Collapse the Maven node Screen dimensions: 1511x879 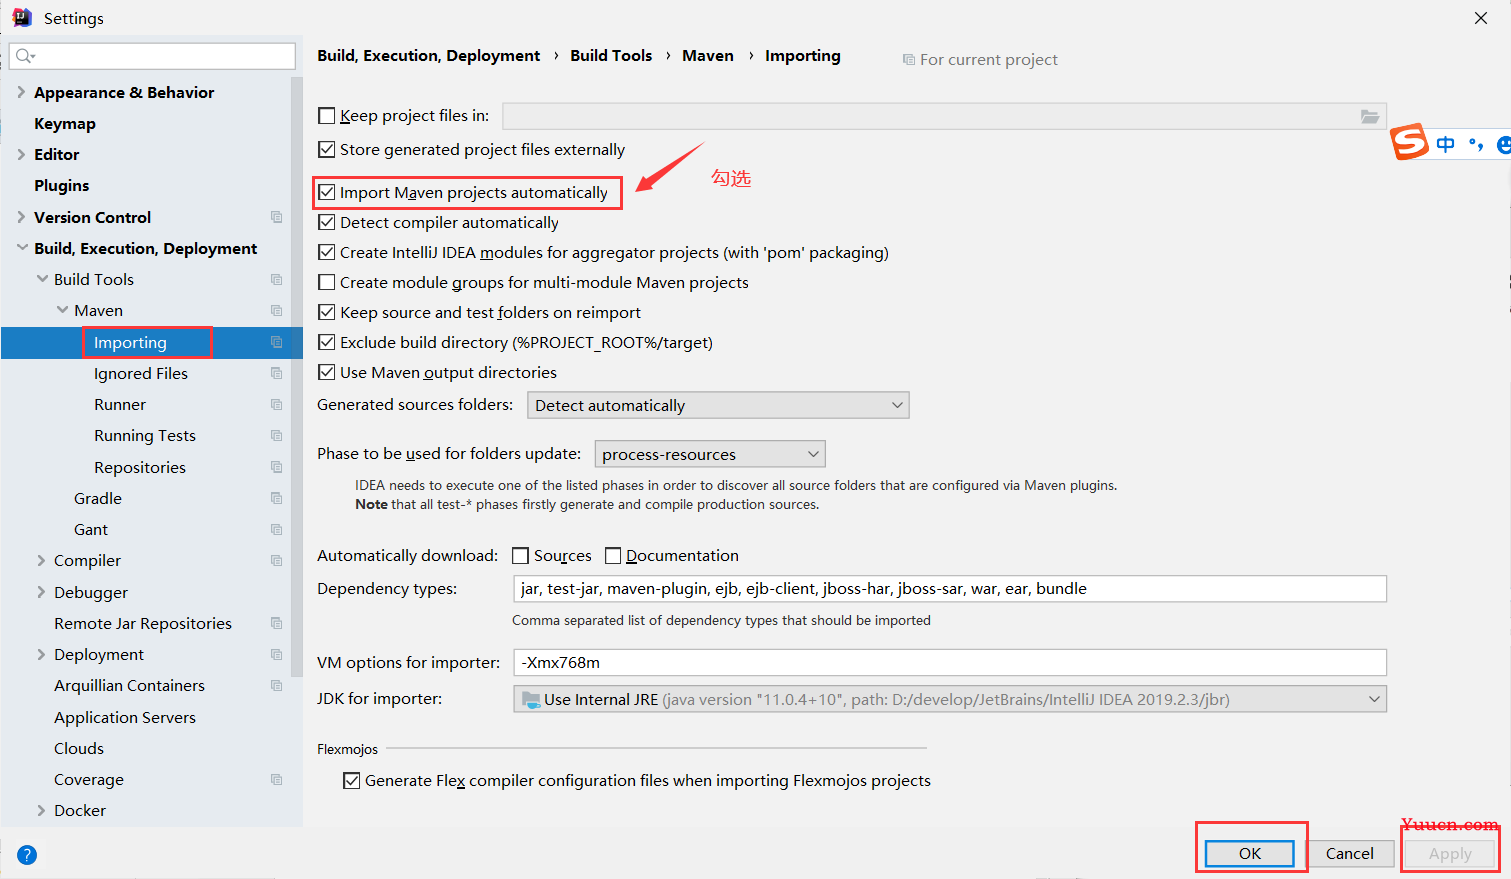61,310
